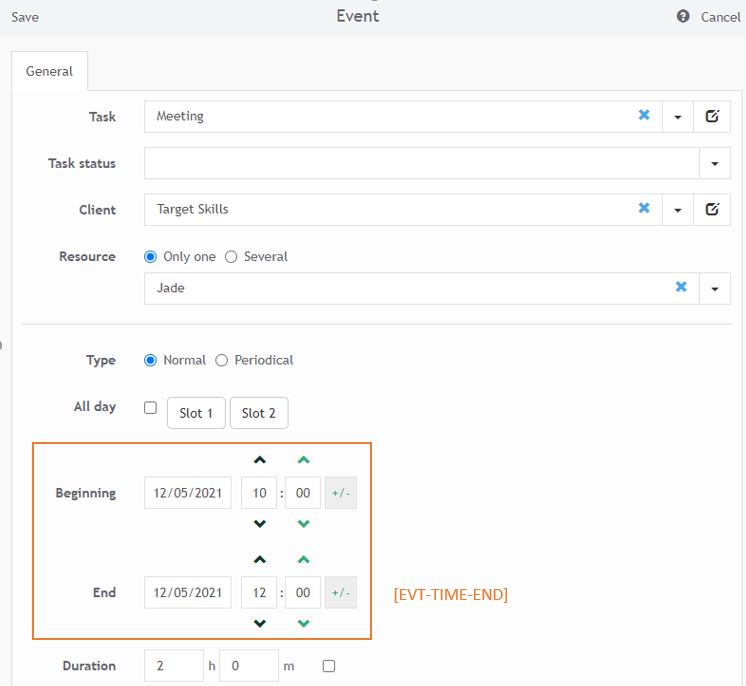This screenshot has width=746, height=686.
Task: Enable the All day checkbox
Action: click(x=150, y=408)
